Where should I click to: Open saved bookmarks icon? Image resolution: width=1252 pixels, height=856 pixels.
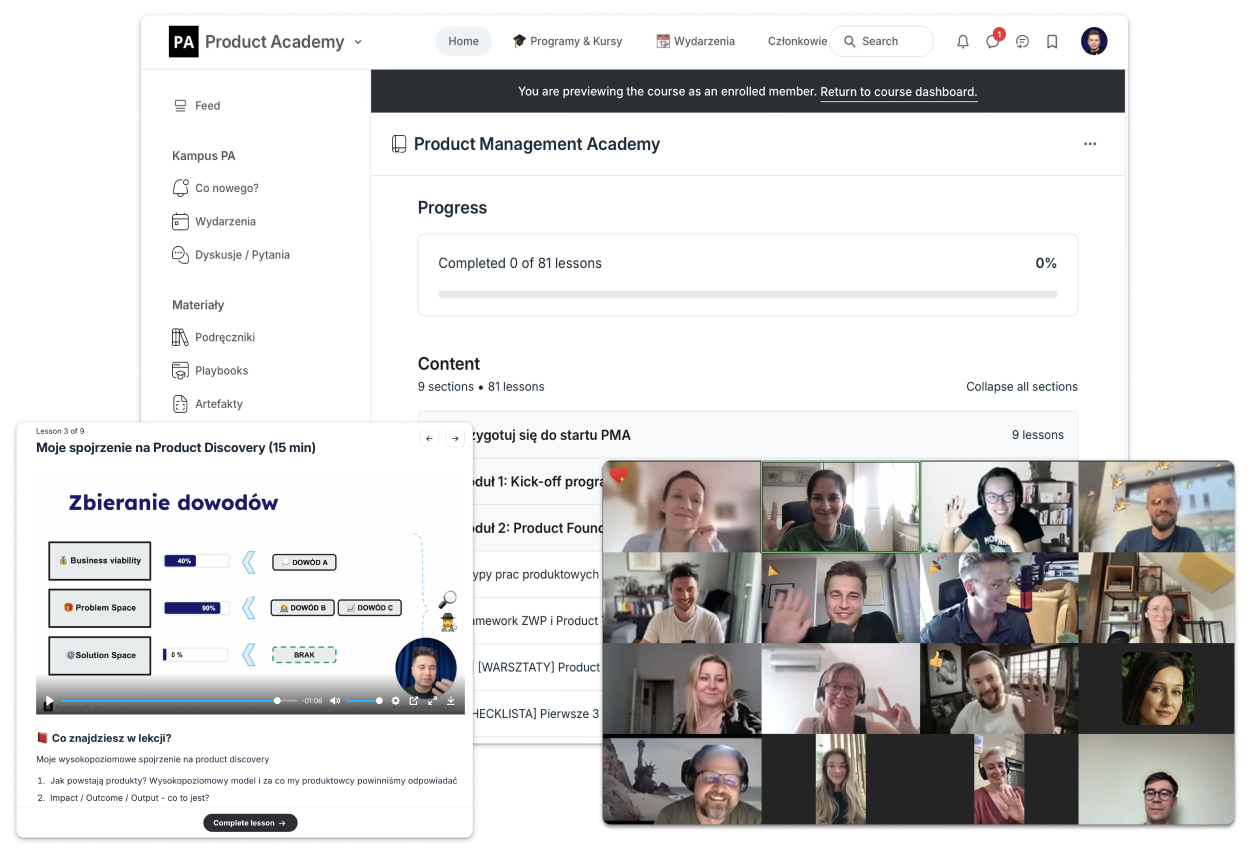[x=1052, y=42]
